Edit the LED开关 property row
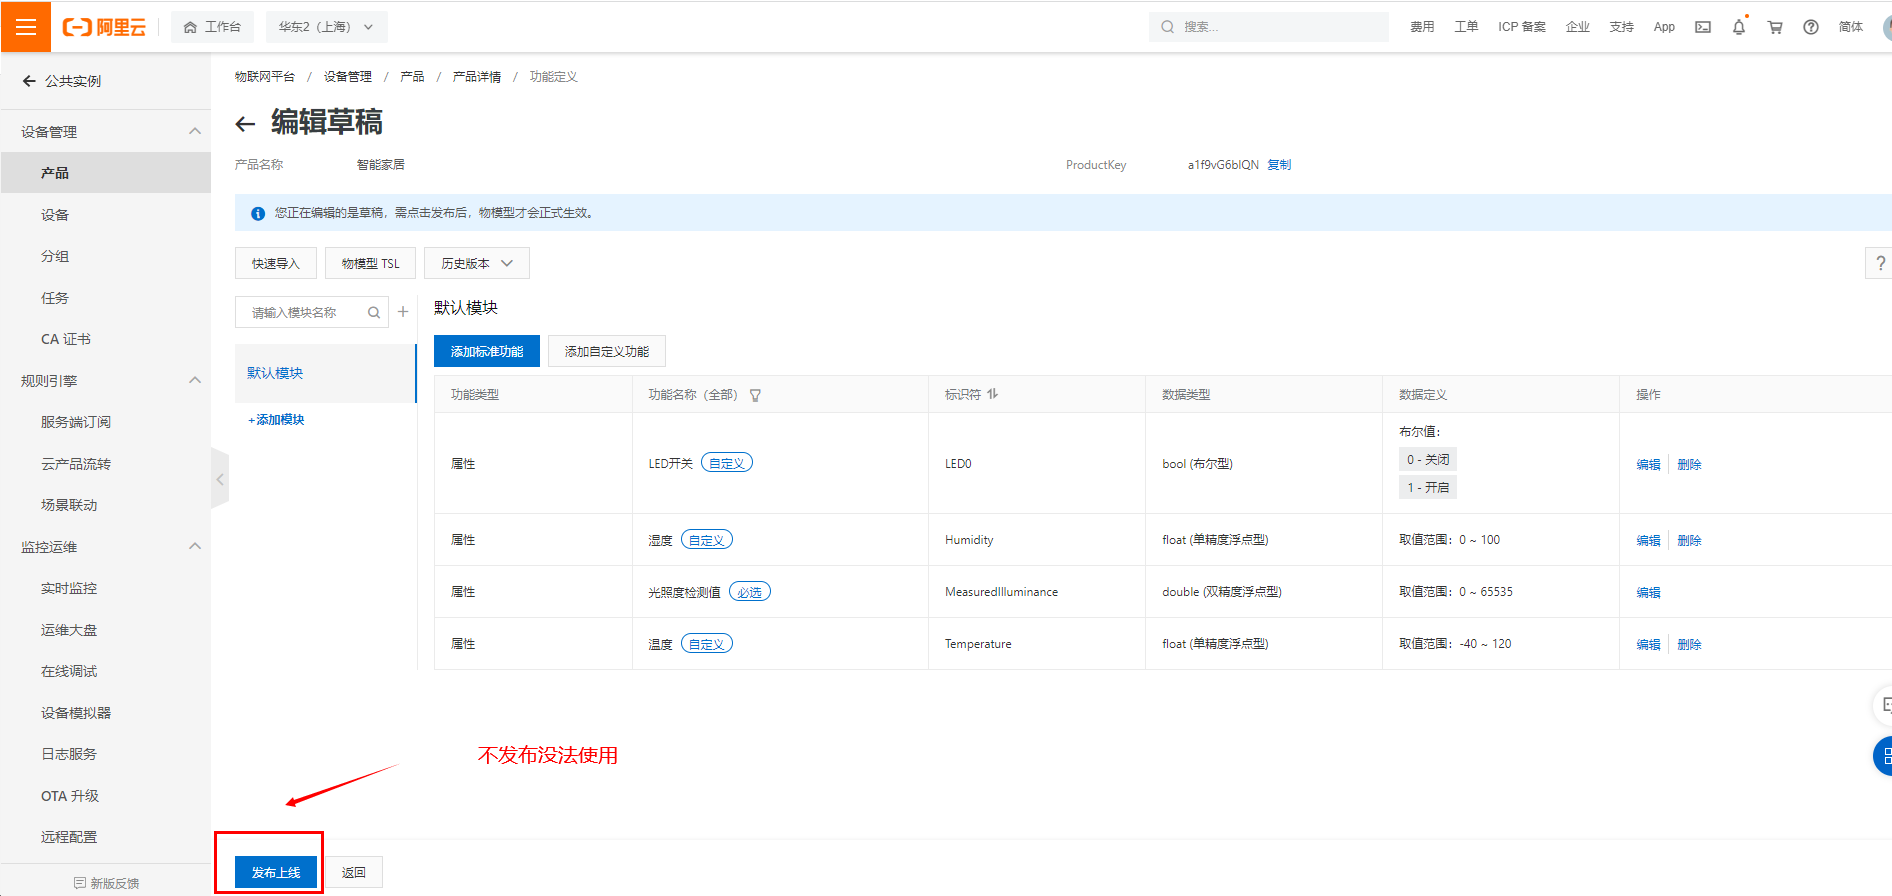Viewport: 1892px width, 896px height. (1648, 464)
